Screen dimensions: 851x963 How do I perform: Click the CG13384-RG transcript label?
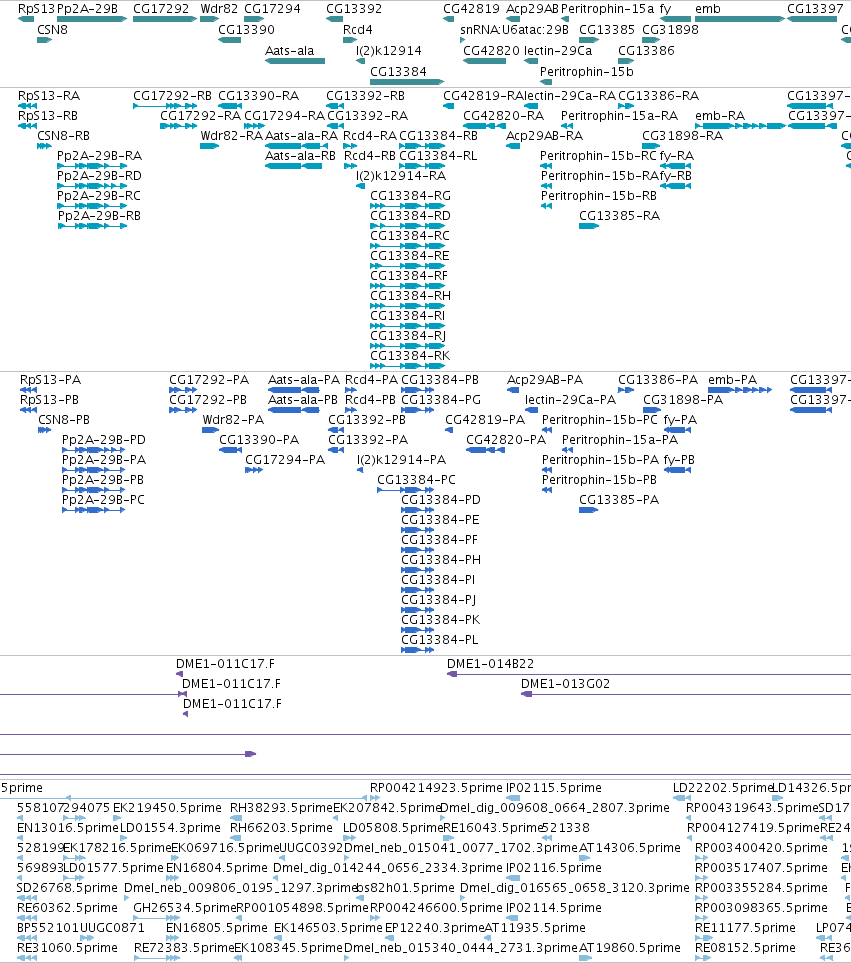[410, 196]
